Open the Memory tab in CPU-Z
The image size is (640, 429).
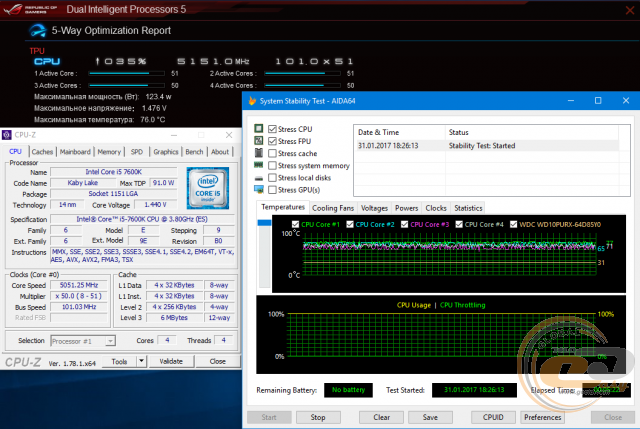tap(109, 152)
